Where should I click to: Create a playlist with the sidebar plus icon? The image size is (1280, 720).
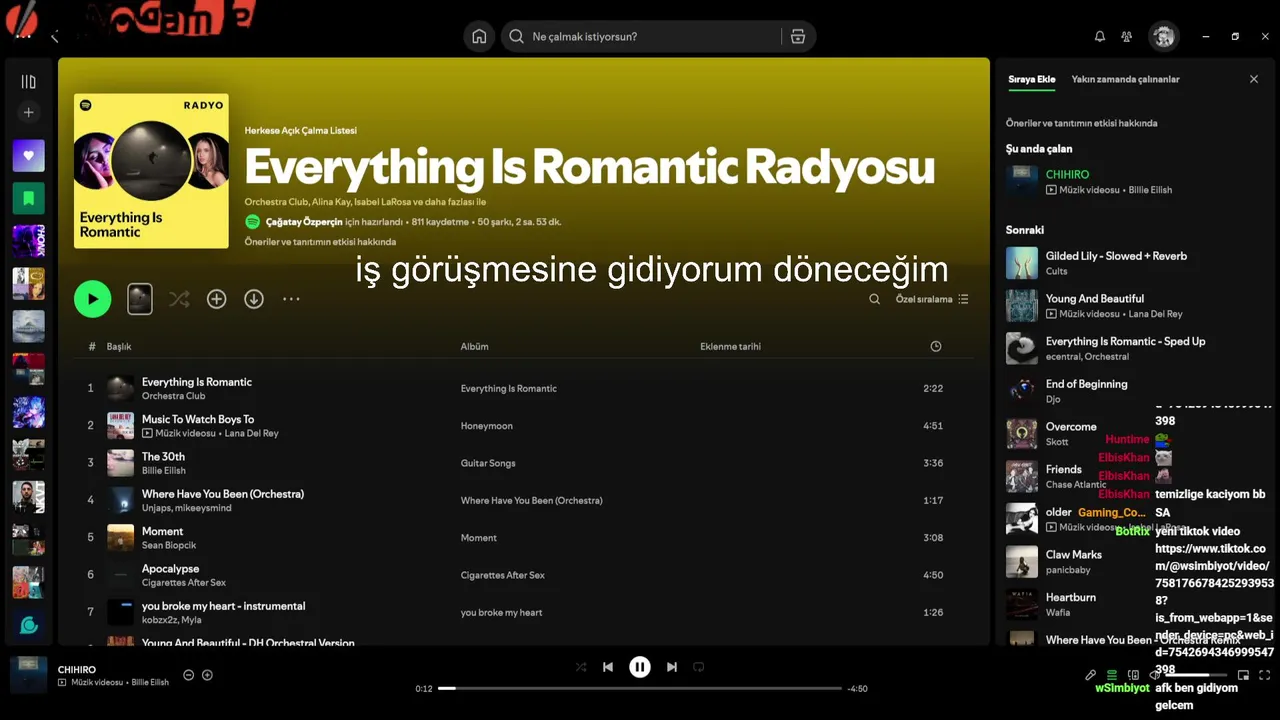pyautogui.click(x=28, y=113)
